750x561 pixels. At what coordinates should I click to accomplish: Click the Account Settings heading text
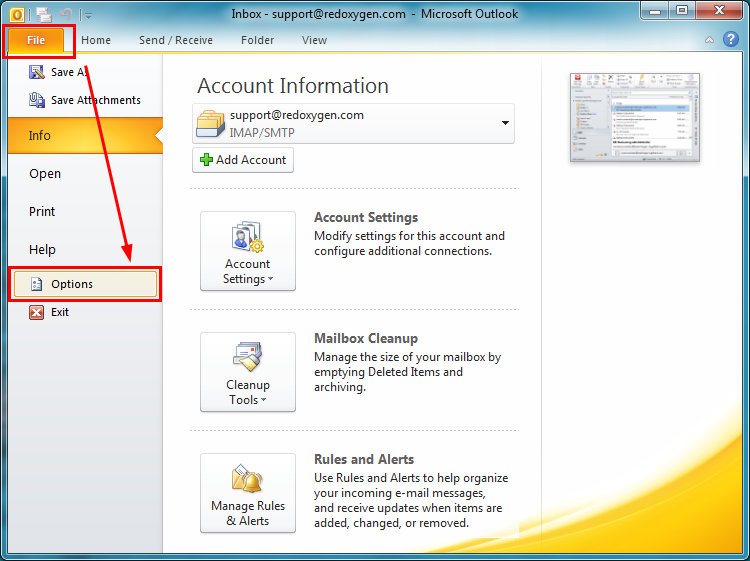pyautogui.click(x=366, y=218)
